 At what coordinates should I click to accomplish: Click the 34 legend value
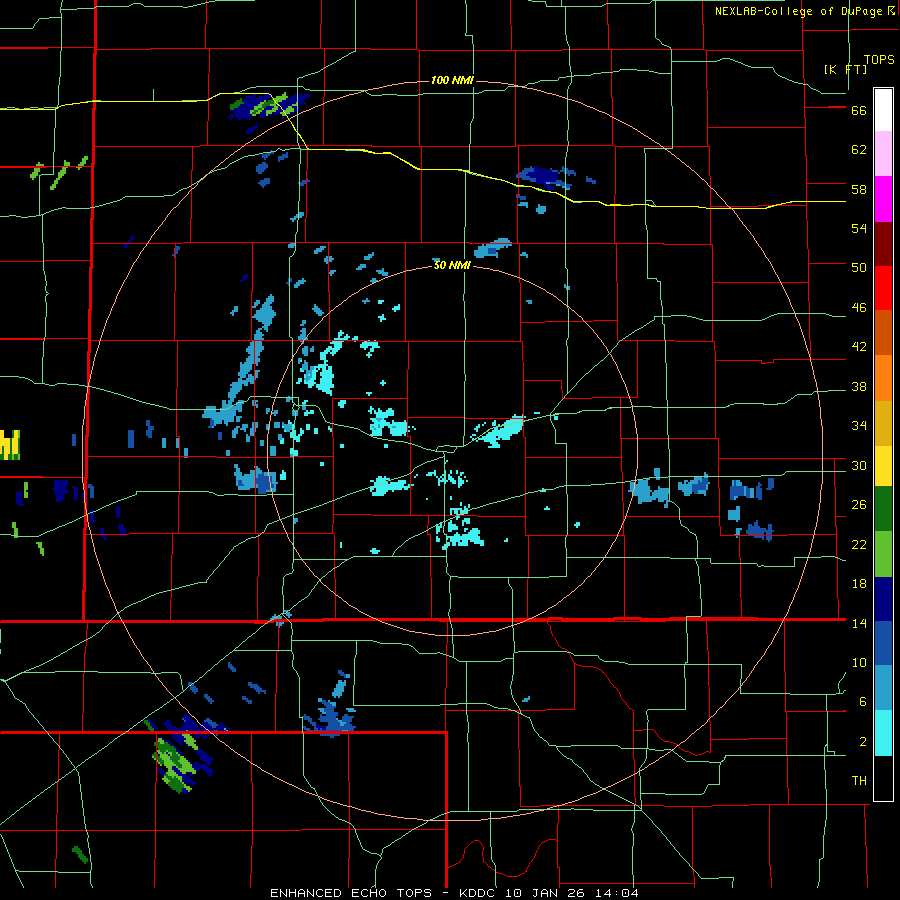coord(859,426)
